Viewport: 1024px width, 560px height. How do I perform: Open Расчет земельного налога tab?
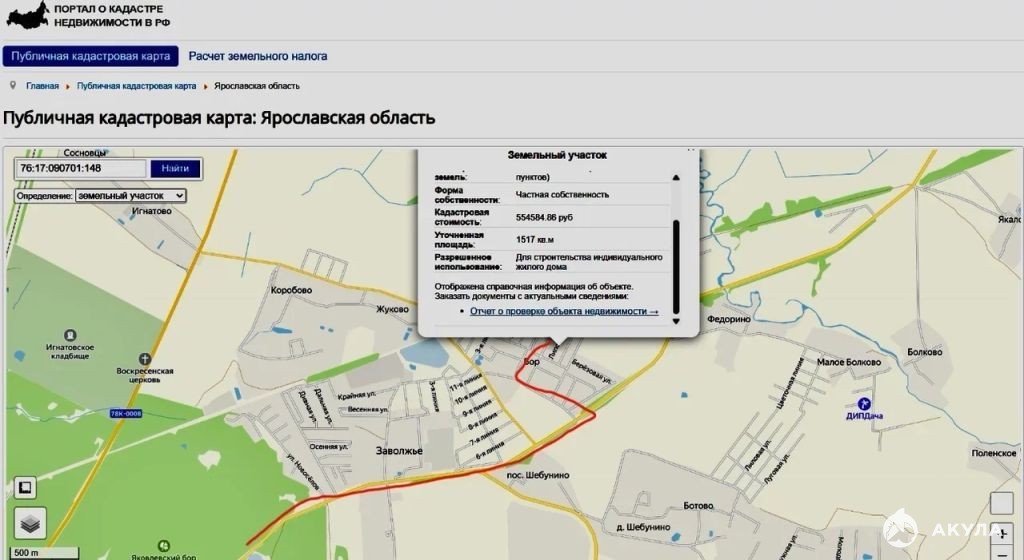coord(258,56)
